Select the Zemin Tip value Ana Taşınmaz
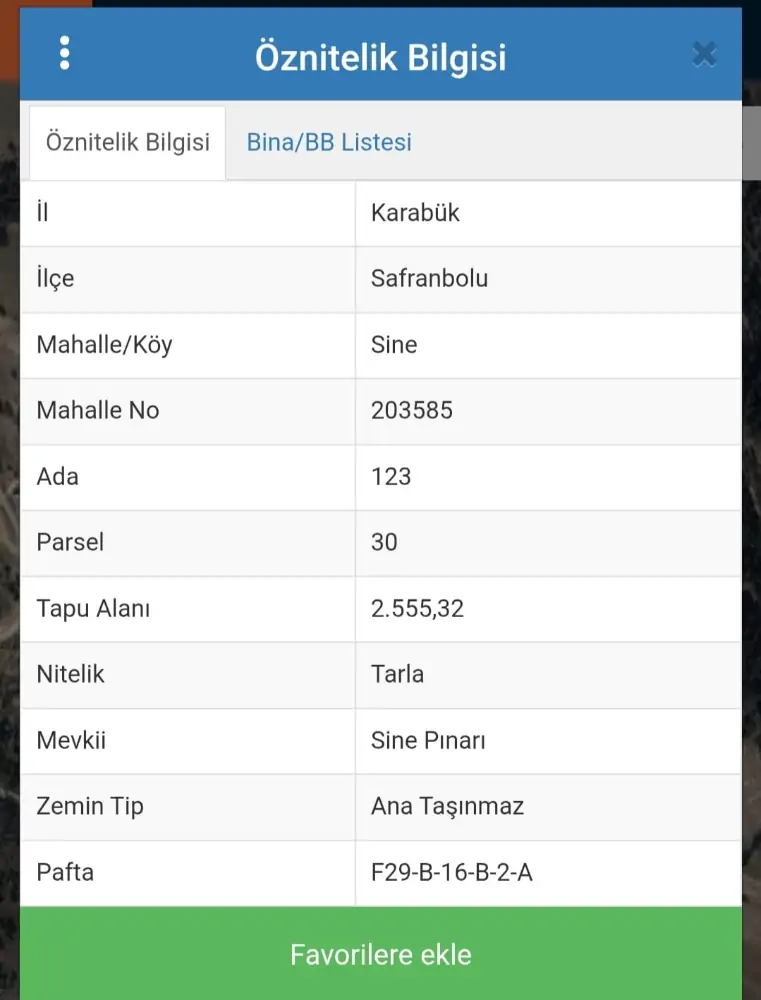761x1000 pixels. click(x=447, y=806)
